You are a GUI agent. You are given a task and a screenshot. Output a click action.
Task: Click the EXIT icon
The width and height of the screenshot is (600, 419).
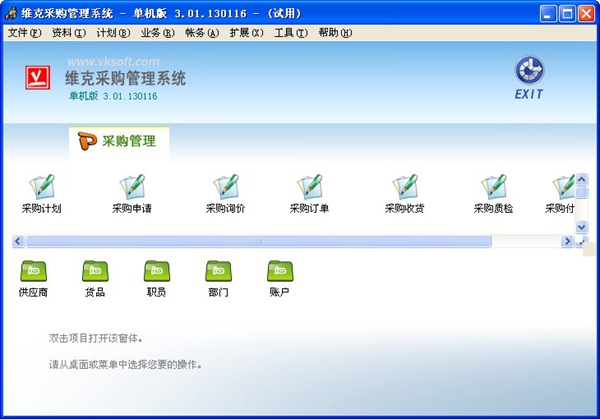click(529, 78)
